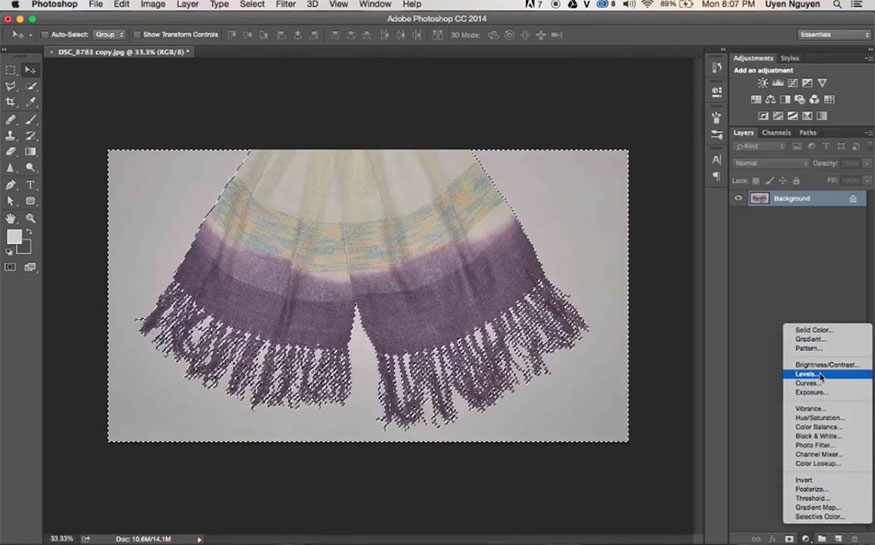
Task: Toggle the Auto-Select checkbox
Action: 45,35
